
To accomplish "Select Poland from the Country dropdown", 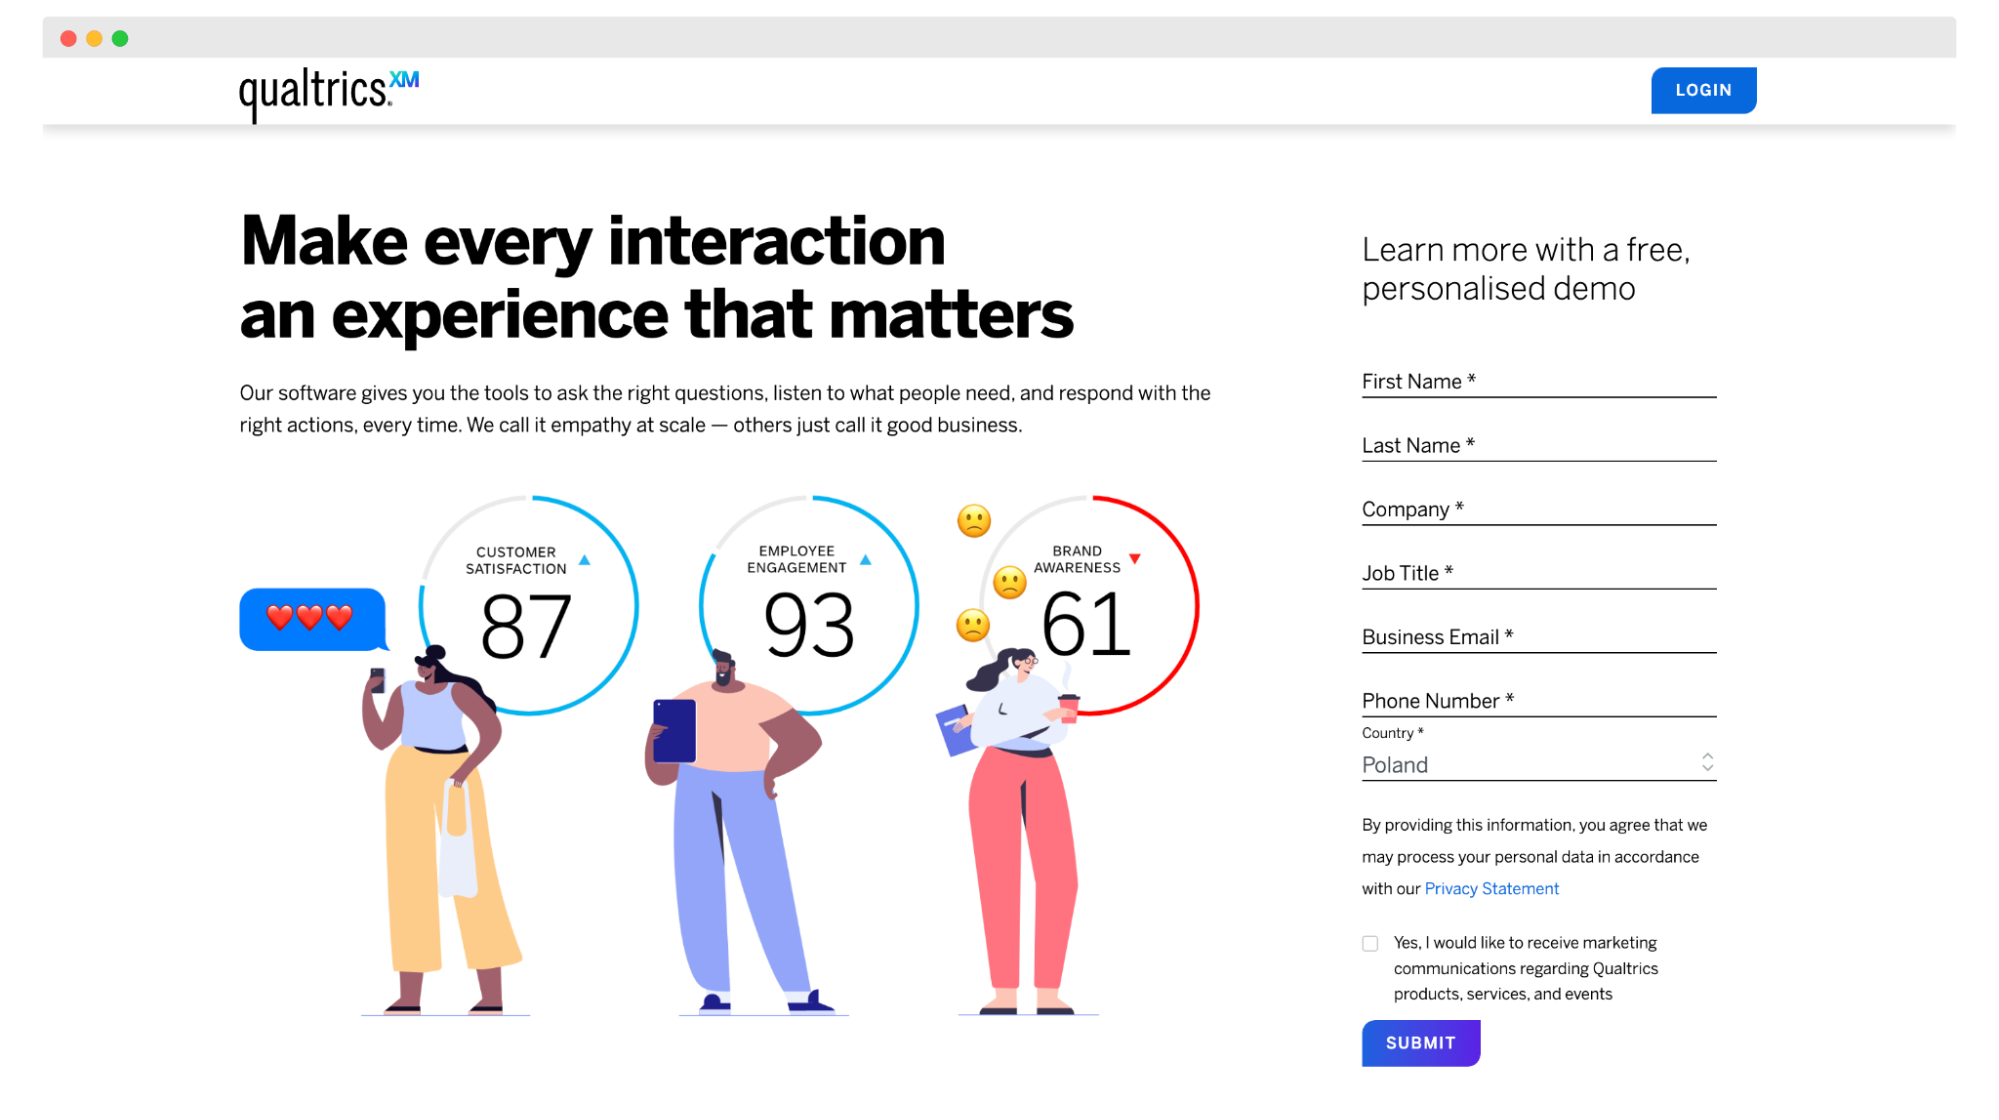I will 1536,765.
